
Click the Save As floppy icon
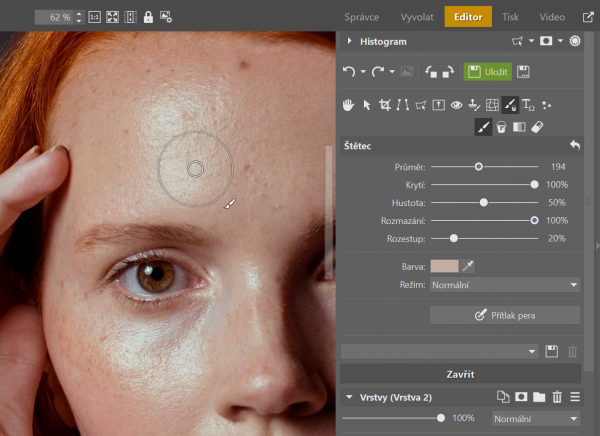point(523,72)
